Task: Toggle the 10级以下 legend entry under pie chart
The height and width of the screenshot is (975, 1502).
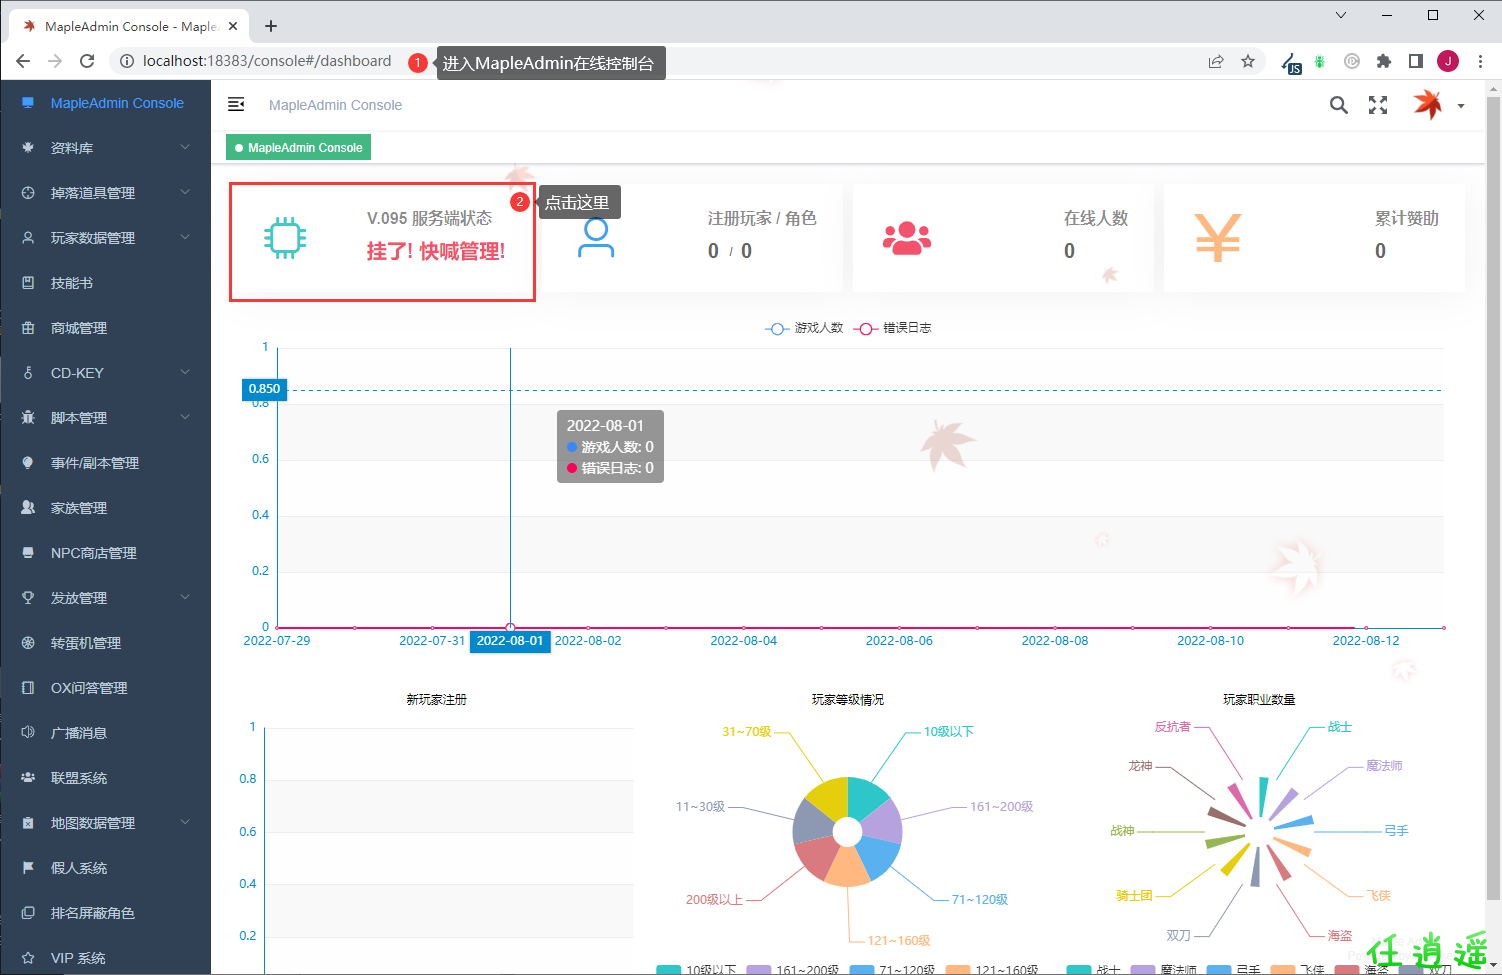Action: [x=696, y=969]
